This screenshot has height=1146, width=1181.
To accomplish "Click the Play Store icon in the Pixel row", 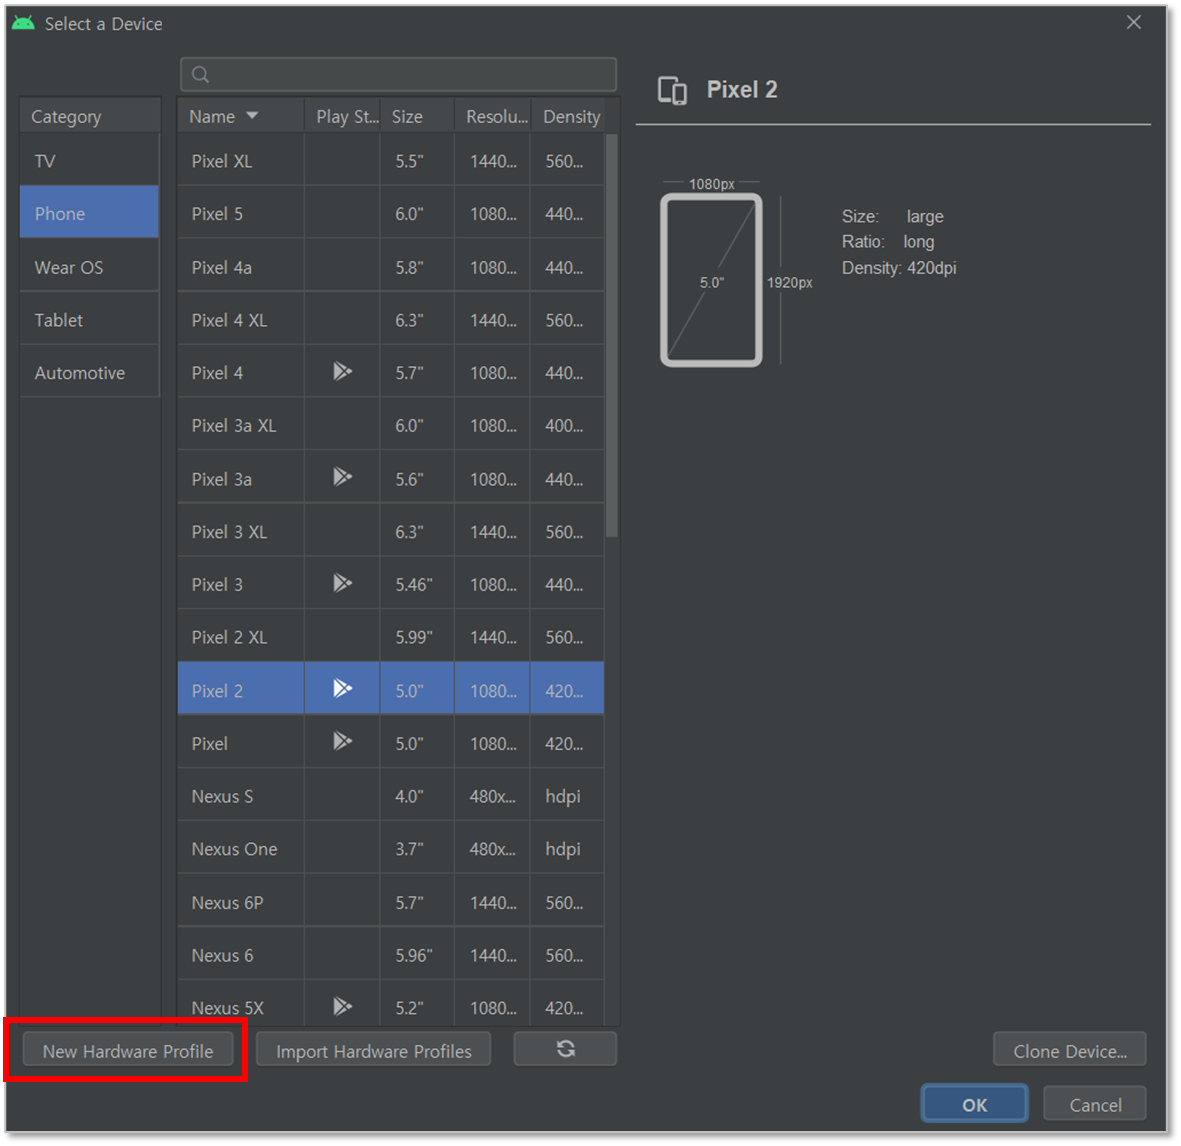I will coord(343,742).
